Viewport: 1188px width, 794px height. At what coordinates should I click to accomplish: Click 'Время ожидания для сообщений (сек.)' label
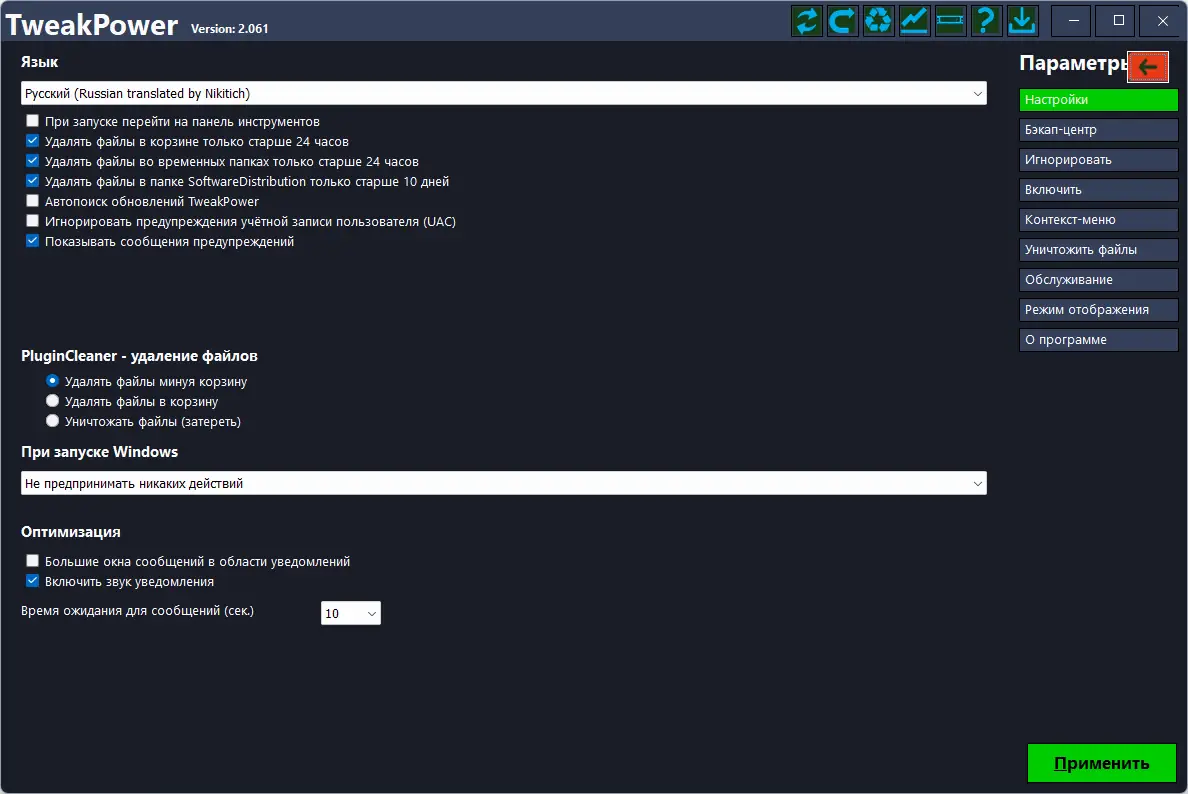pyautogui.click(x=137, y=611)
